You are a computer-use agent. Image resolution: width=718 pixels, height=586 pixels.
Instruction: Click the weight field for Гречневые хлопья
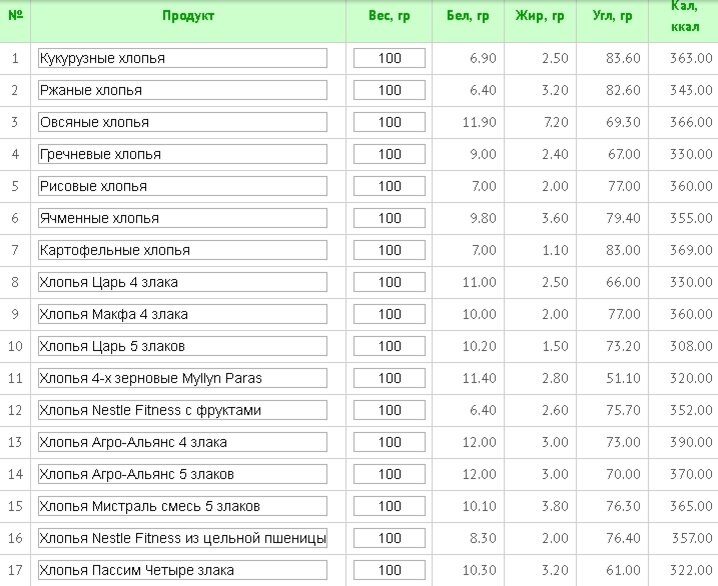[x=389, y=154]
